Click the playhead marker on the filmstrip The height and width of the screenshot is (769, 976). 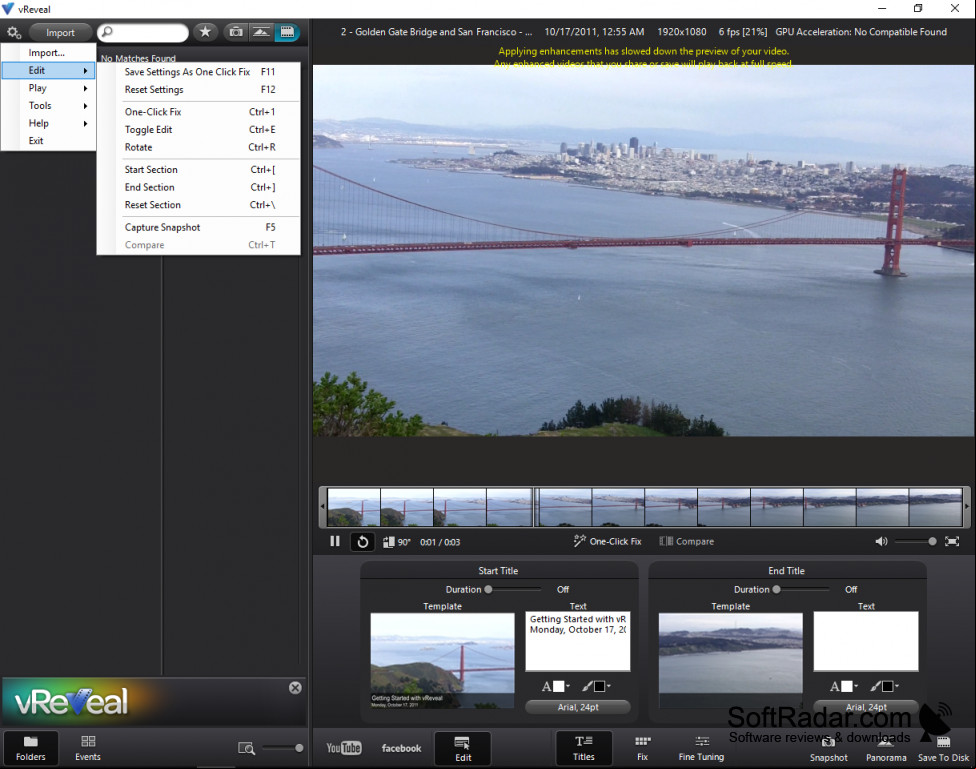click(534, 507)
